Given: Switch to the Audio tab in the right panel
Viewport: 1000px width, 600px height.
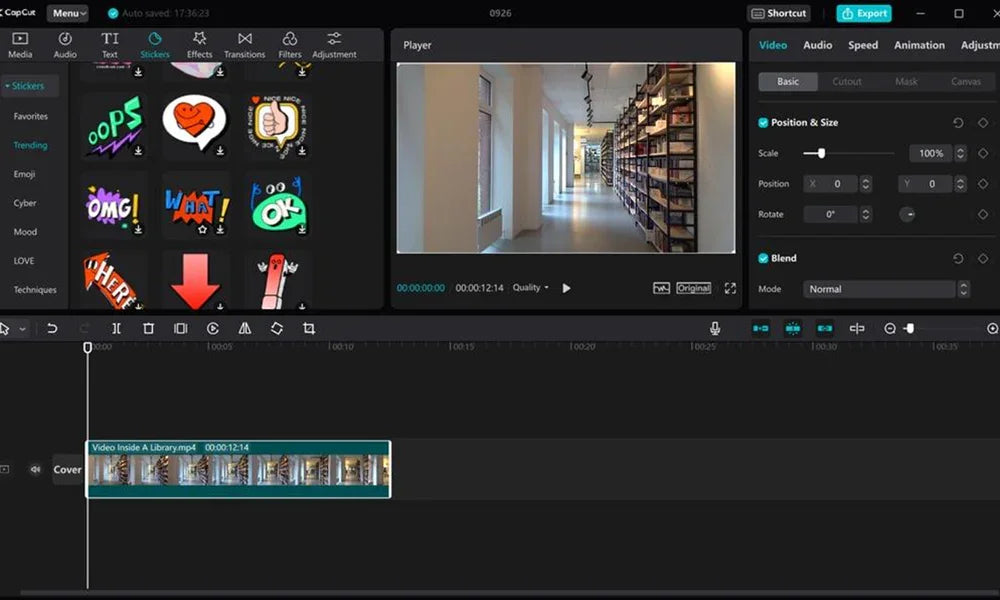Looking at the screenshot, I should (x=817, y=45).
